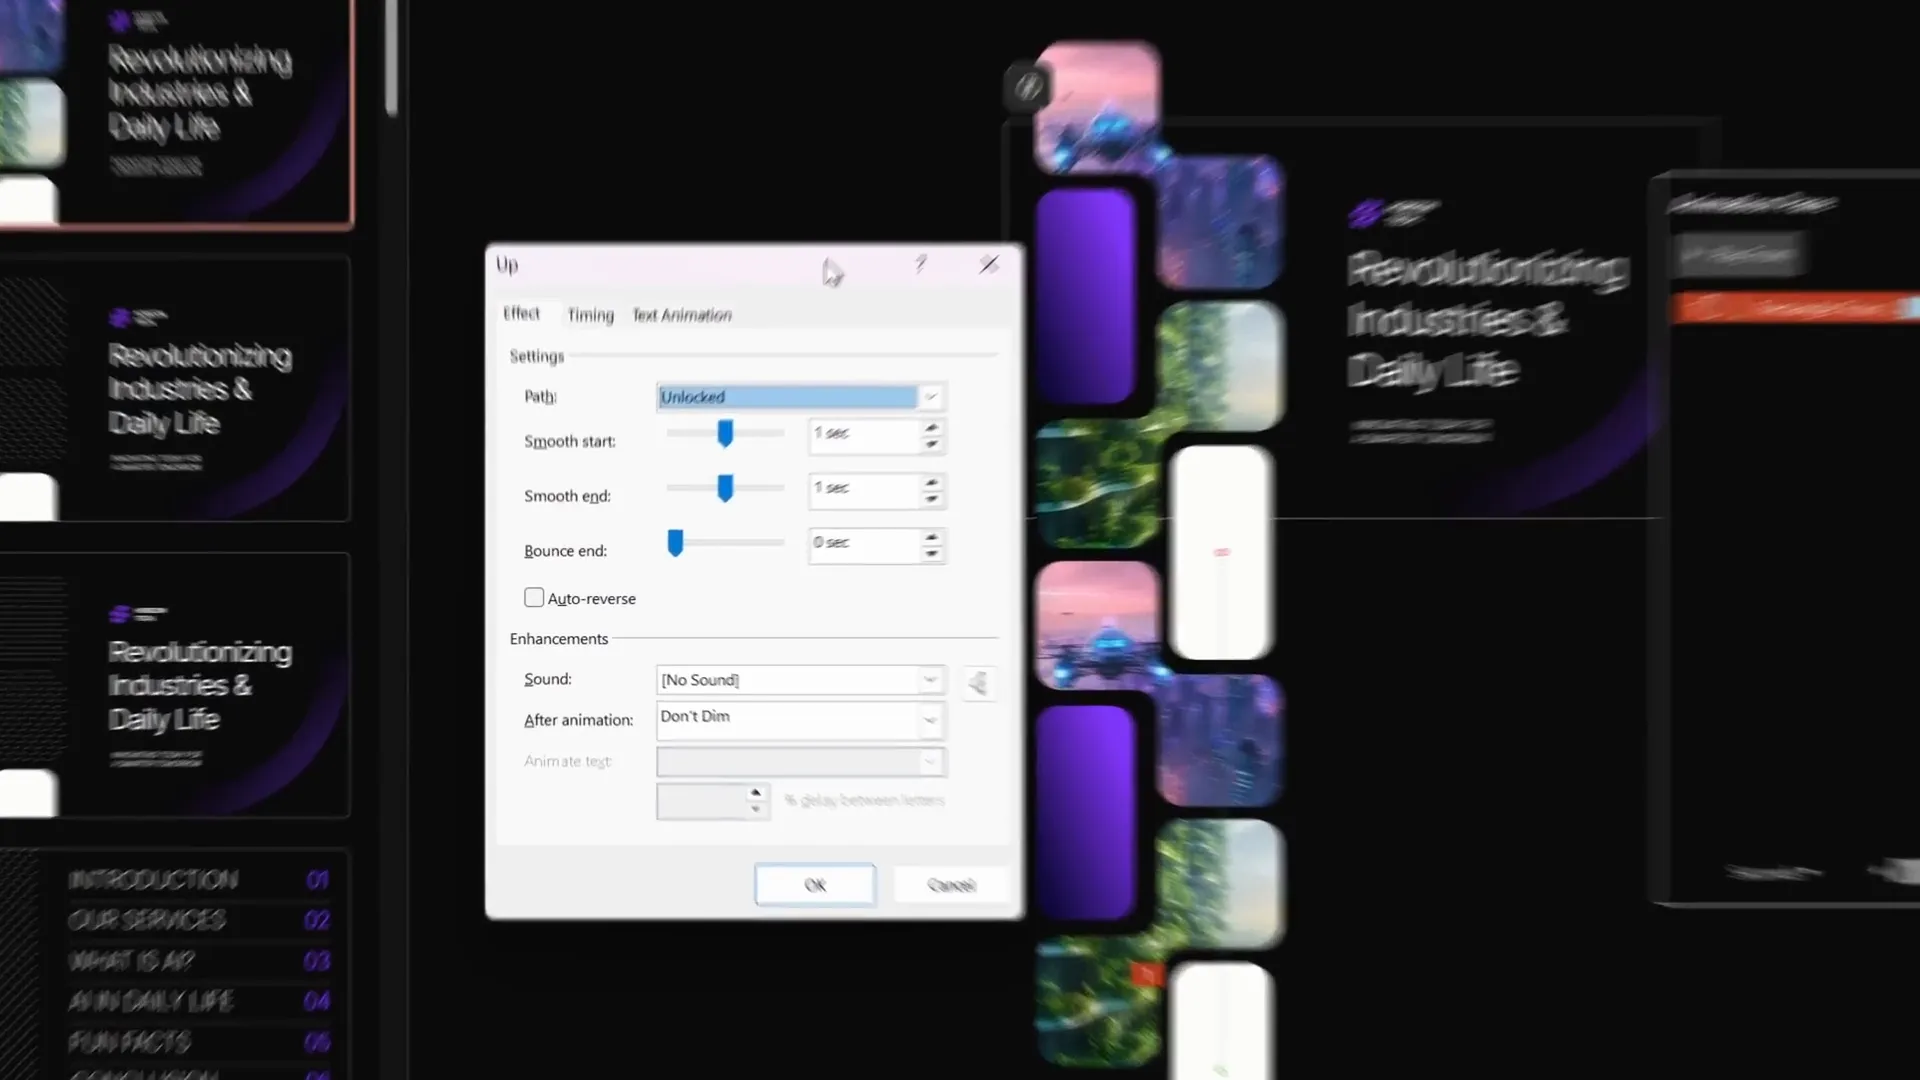Click the speaker icon beside the Sound dropdown
This screenshot has width=1920, height=1080.
[978, 683]
